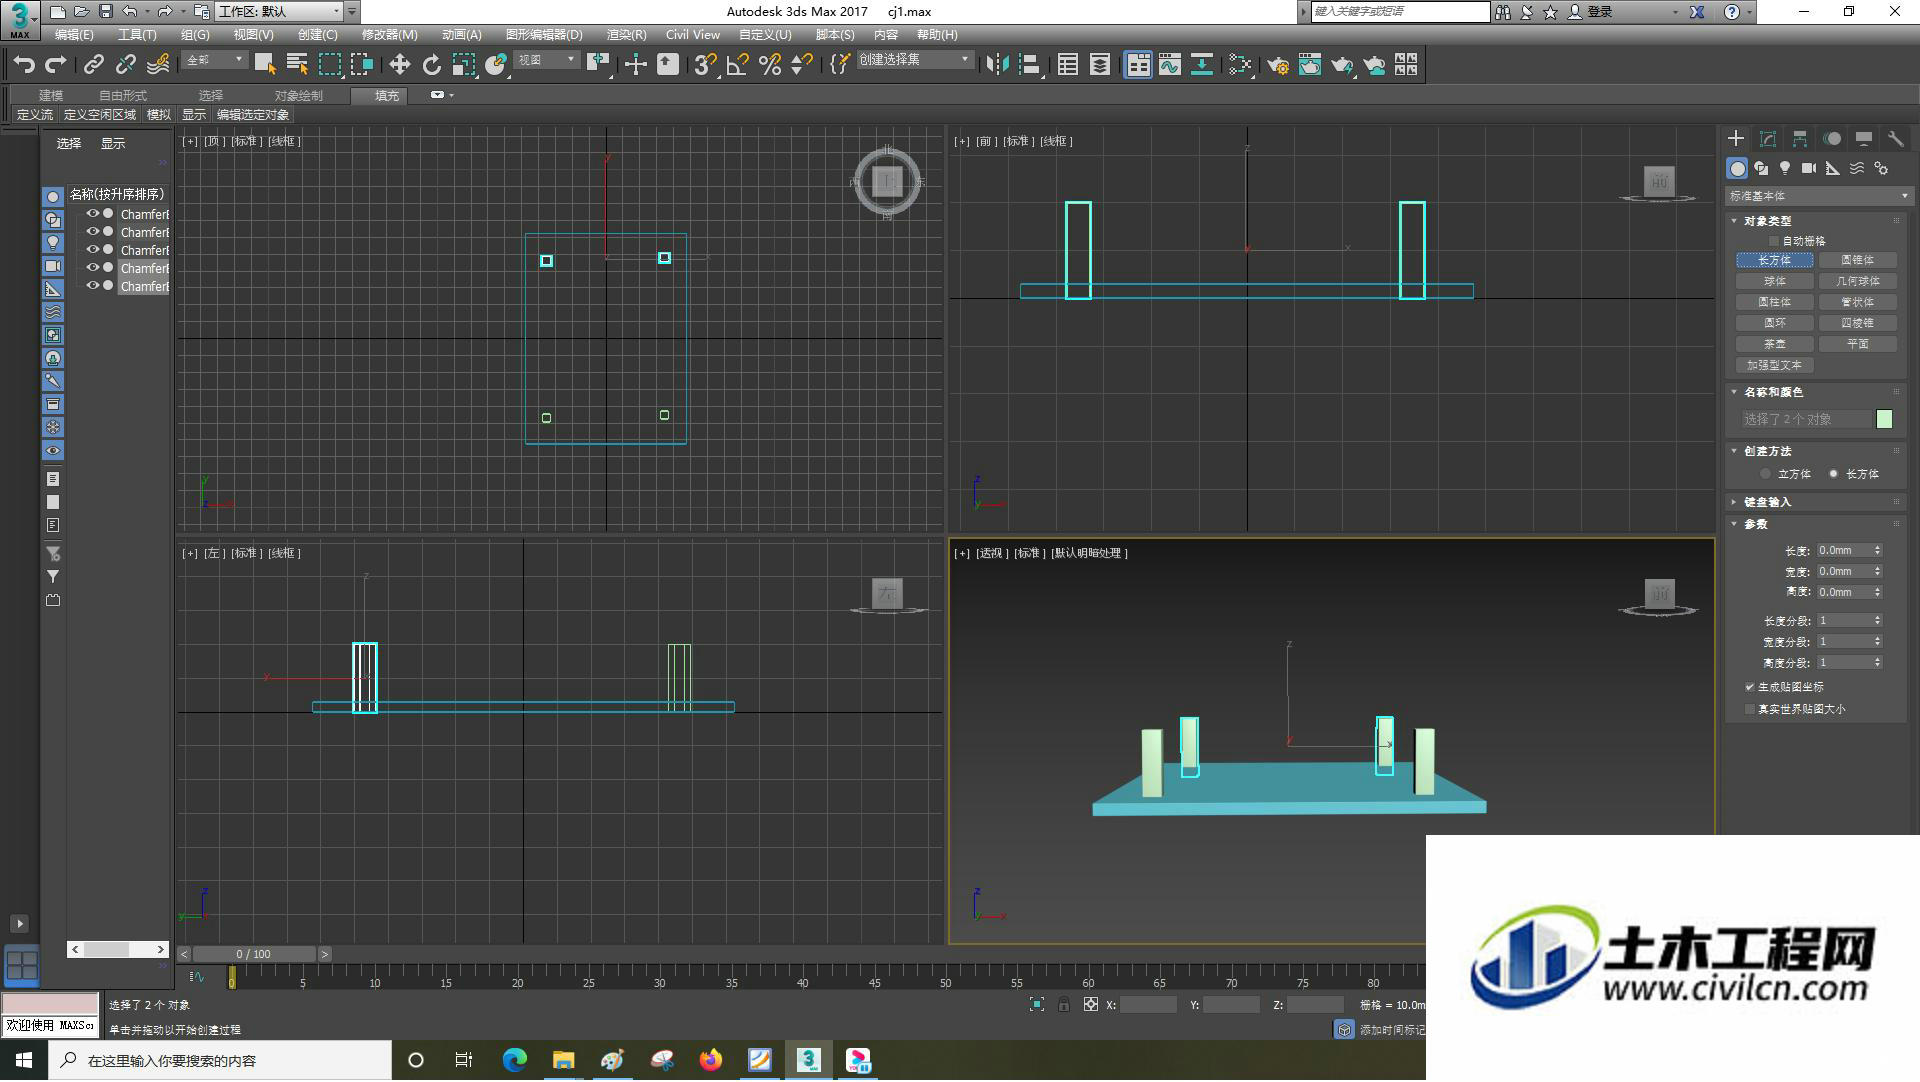Open the Render Setup teapot icon
The image size is (1920, 1082).
[1278, 65]
